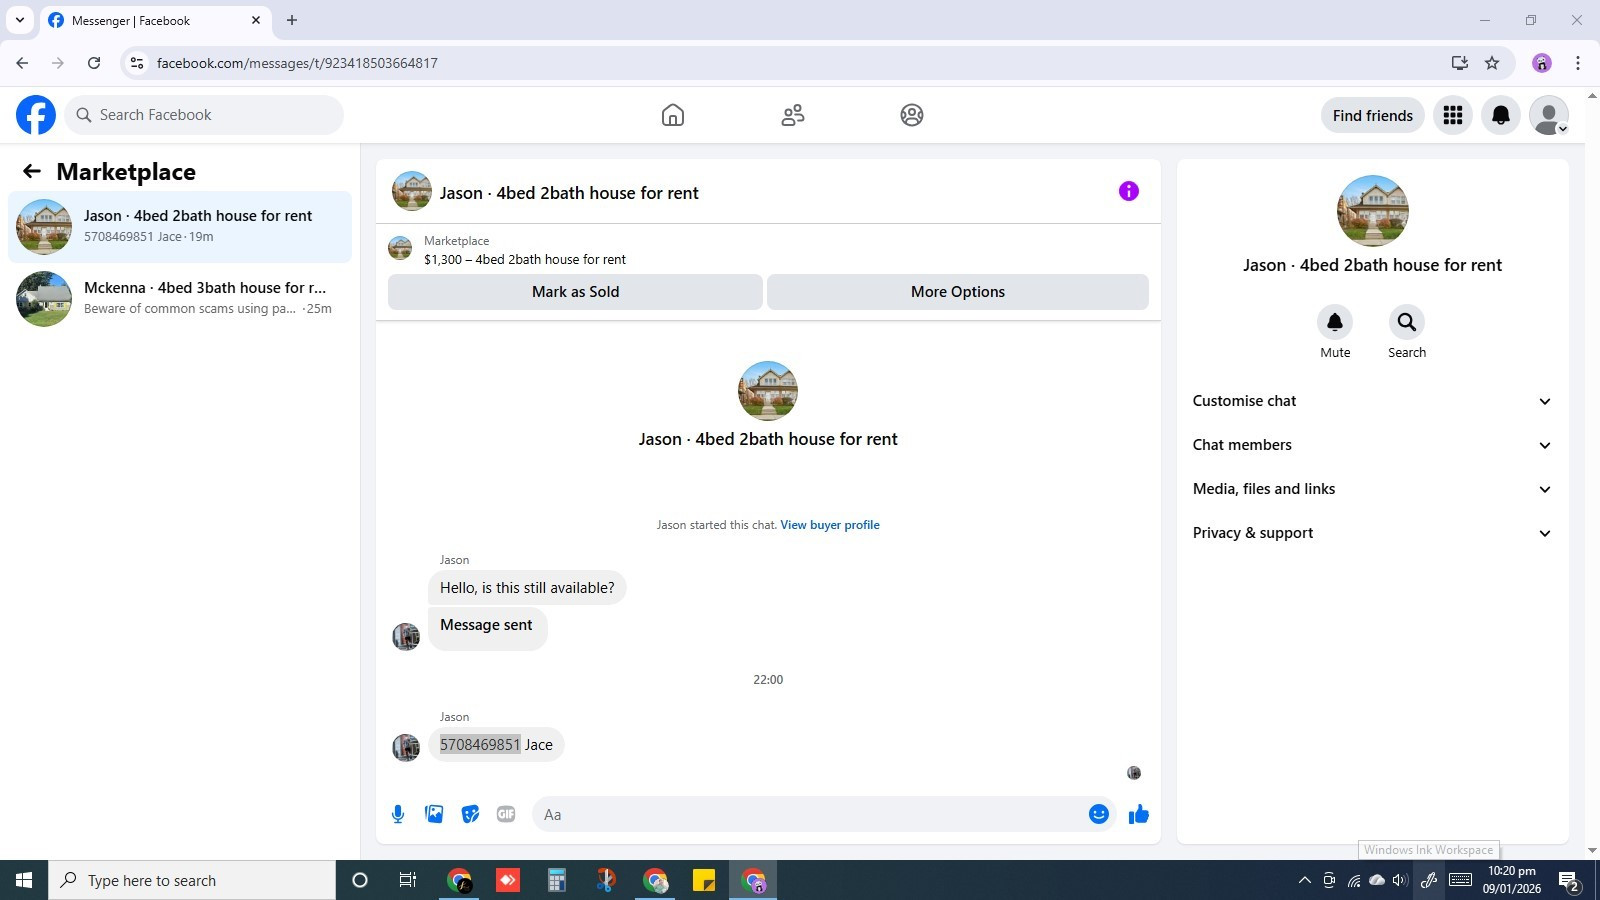Mute this conversation bell
This screenshot has width=1600, height=900.
pyautogui.click(x=1335, y=322)
